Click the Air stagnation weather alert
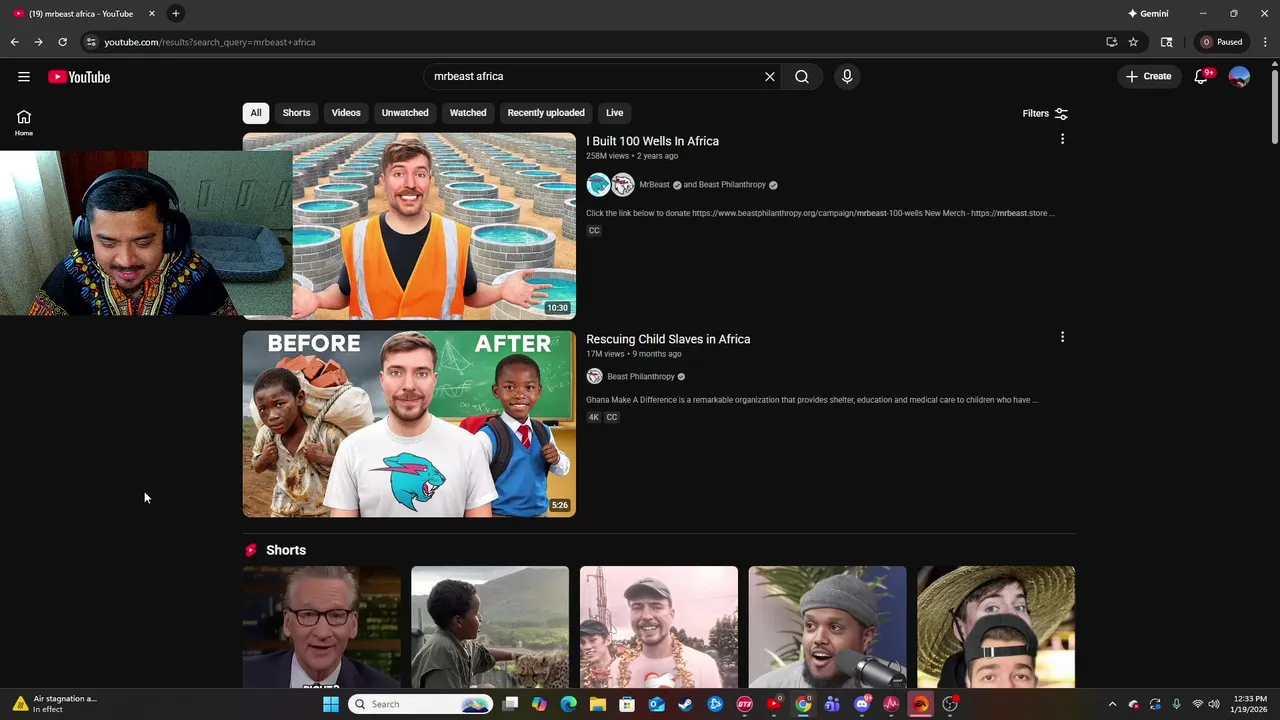 click(x=56, y=704)
